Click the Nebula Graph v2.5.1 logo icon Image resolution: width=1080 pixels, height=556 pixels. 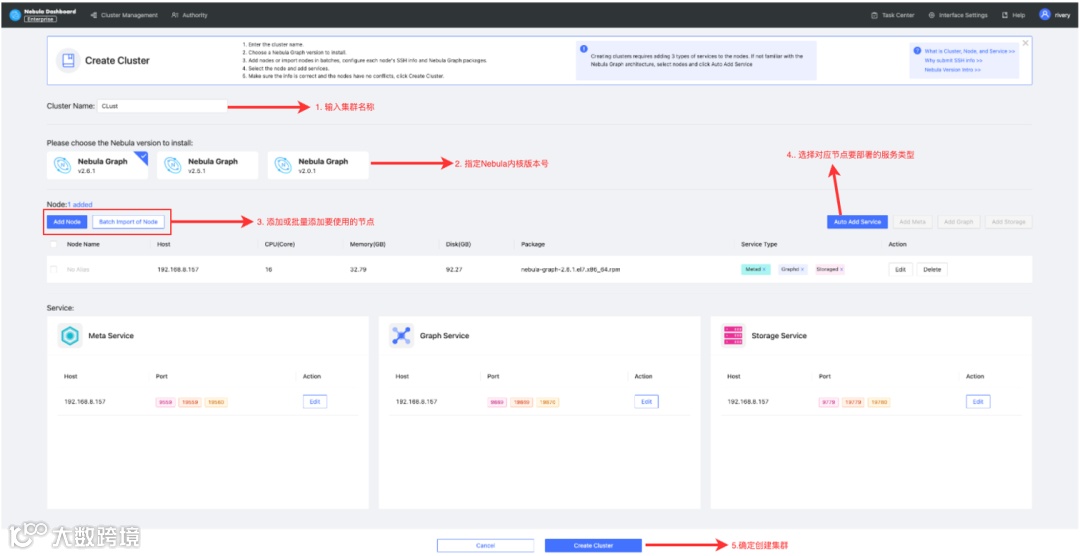173,165
